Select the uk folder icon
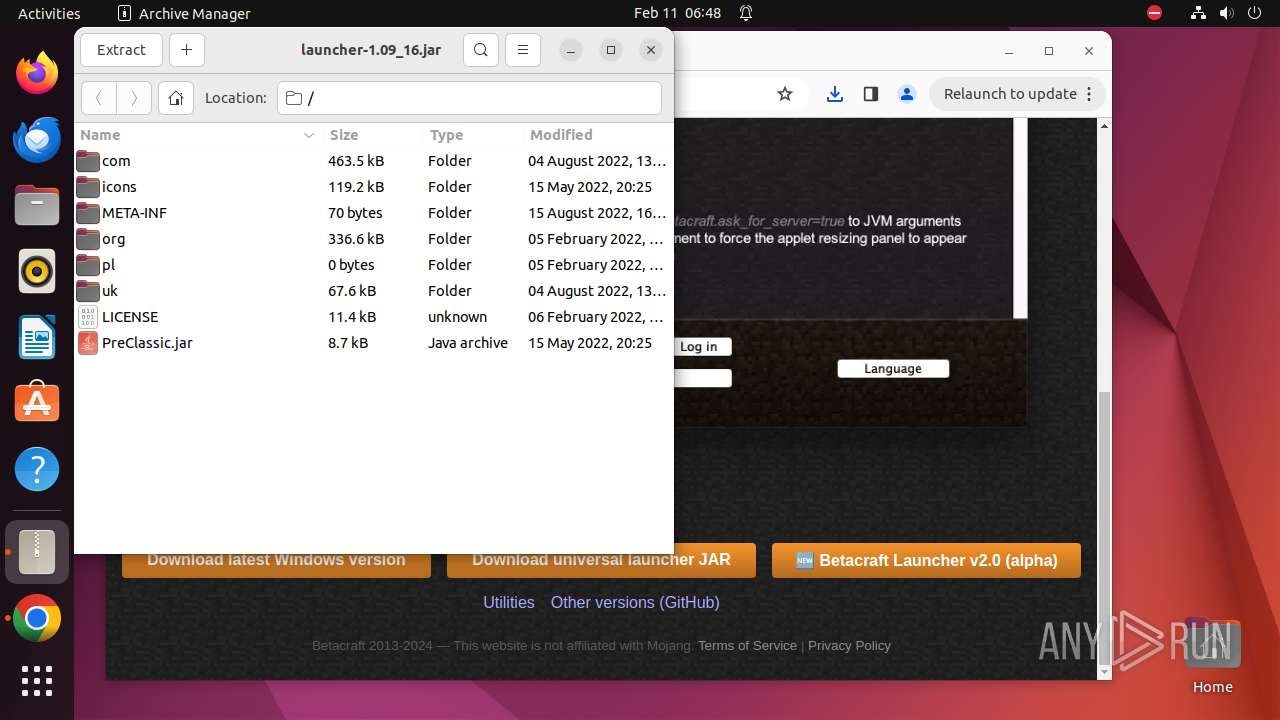This screenshot has height=720, width=1280. (88, 291)
